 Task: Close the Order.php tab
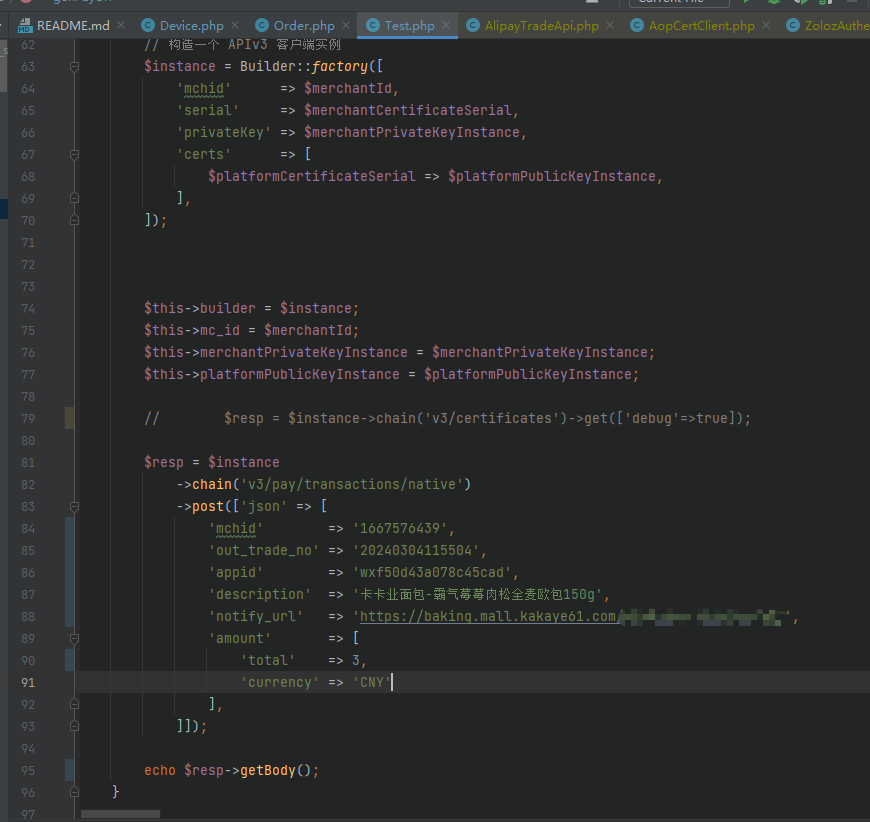click(346, 26)
